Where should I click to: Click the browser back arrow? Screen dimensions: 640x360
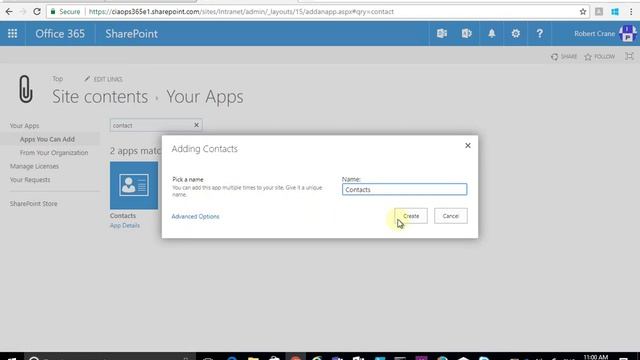tap(9, 11)
